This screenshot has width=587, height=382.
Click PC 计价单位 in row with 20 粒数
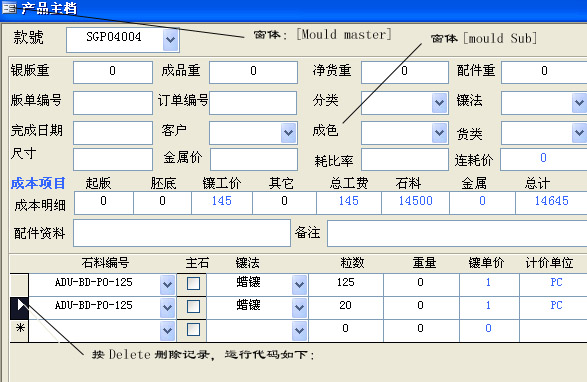tap(556, 306)
